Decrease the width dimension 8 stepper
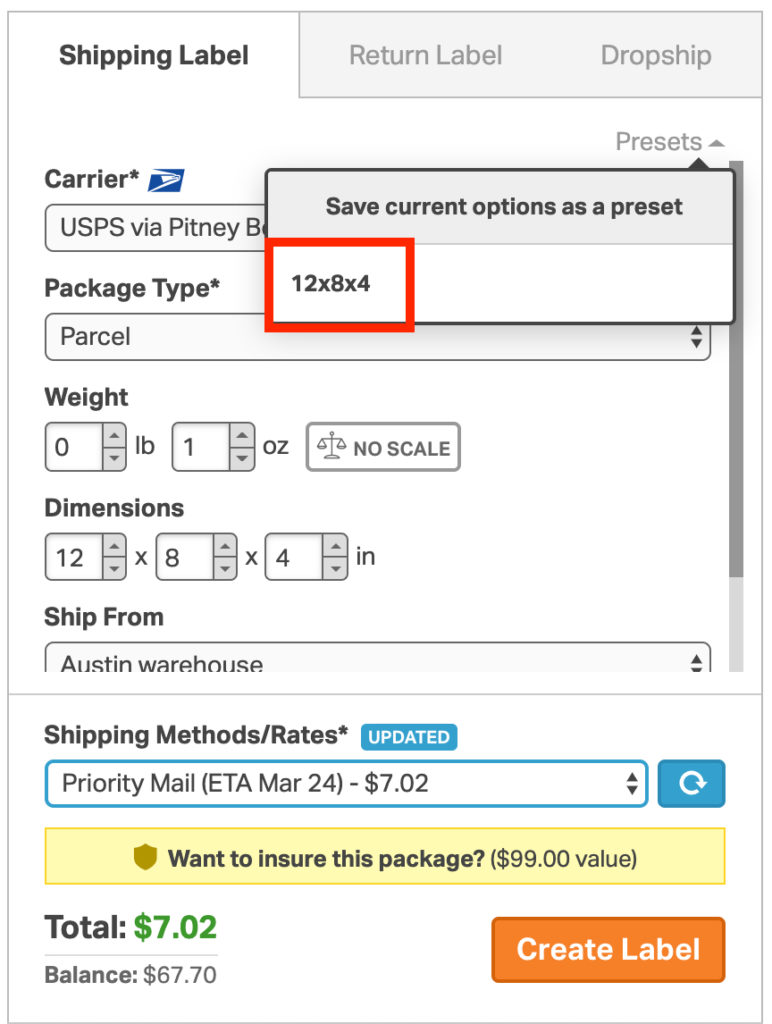Screen dimensions: 772x1024 pyautogui.click(x=225, y=569)
